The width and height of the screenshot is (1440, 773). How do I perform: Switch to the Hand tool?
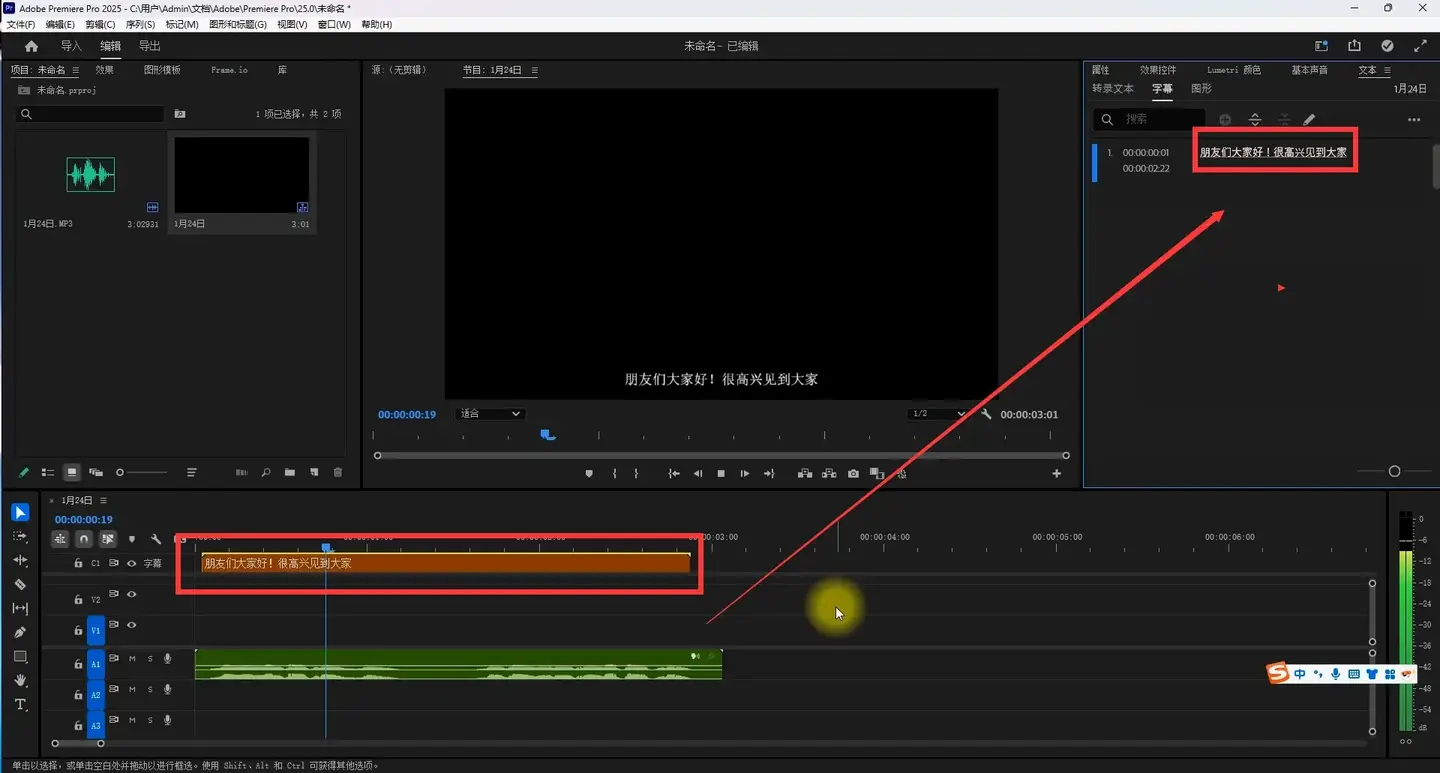coord(20,681)
